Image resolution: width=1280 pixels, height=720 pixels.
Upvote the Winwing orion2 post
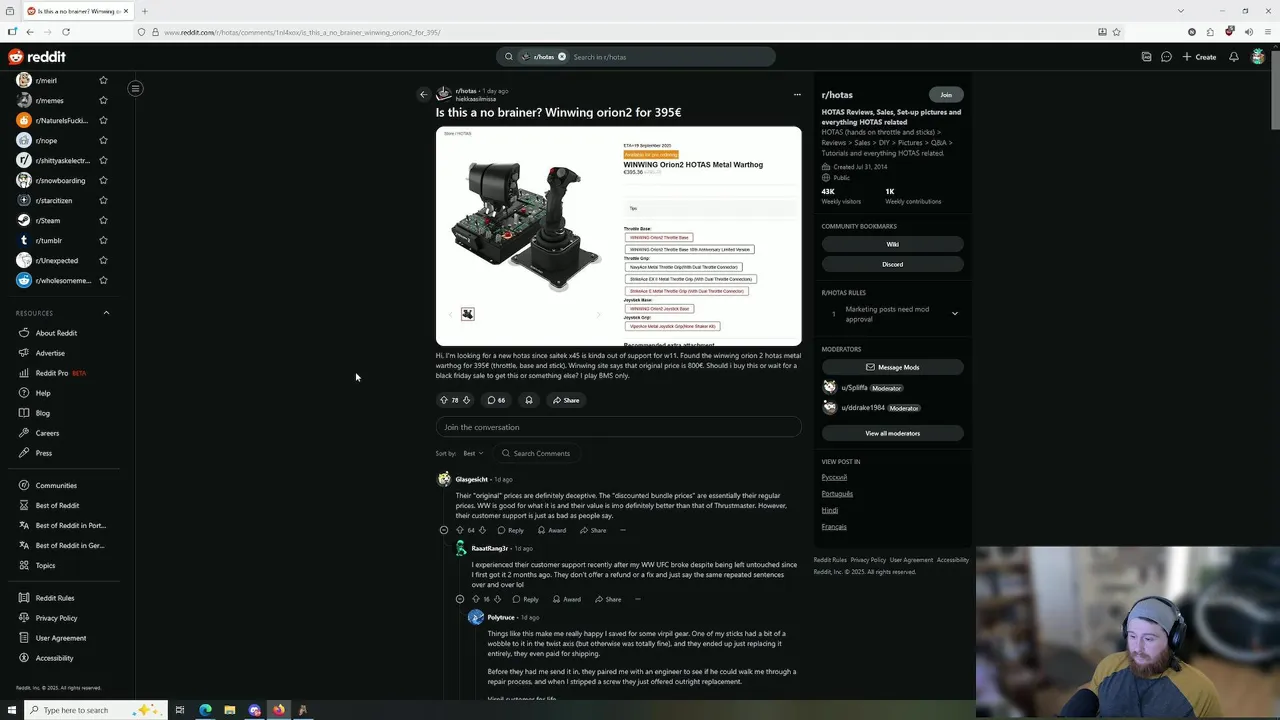point(444,400)
